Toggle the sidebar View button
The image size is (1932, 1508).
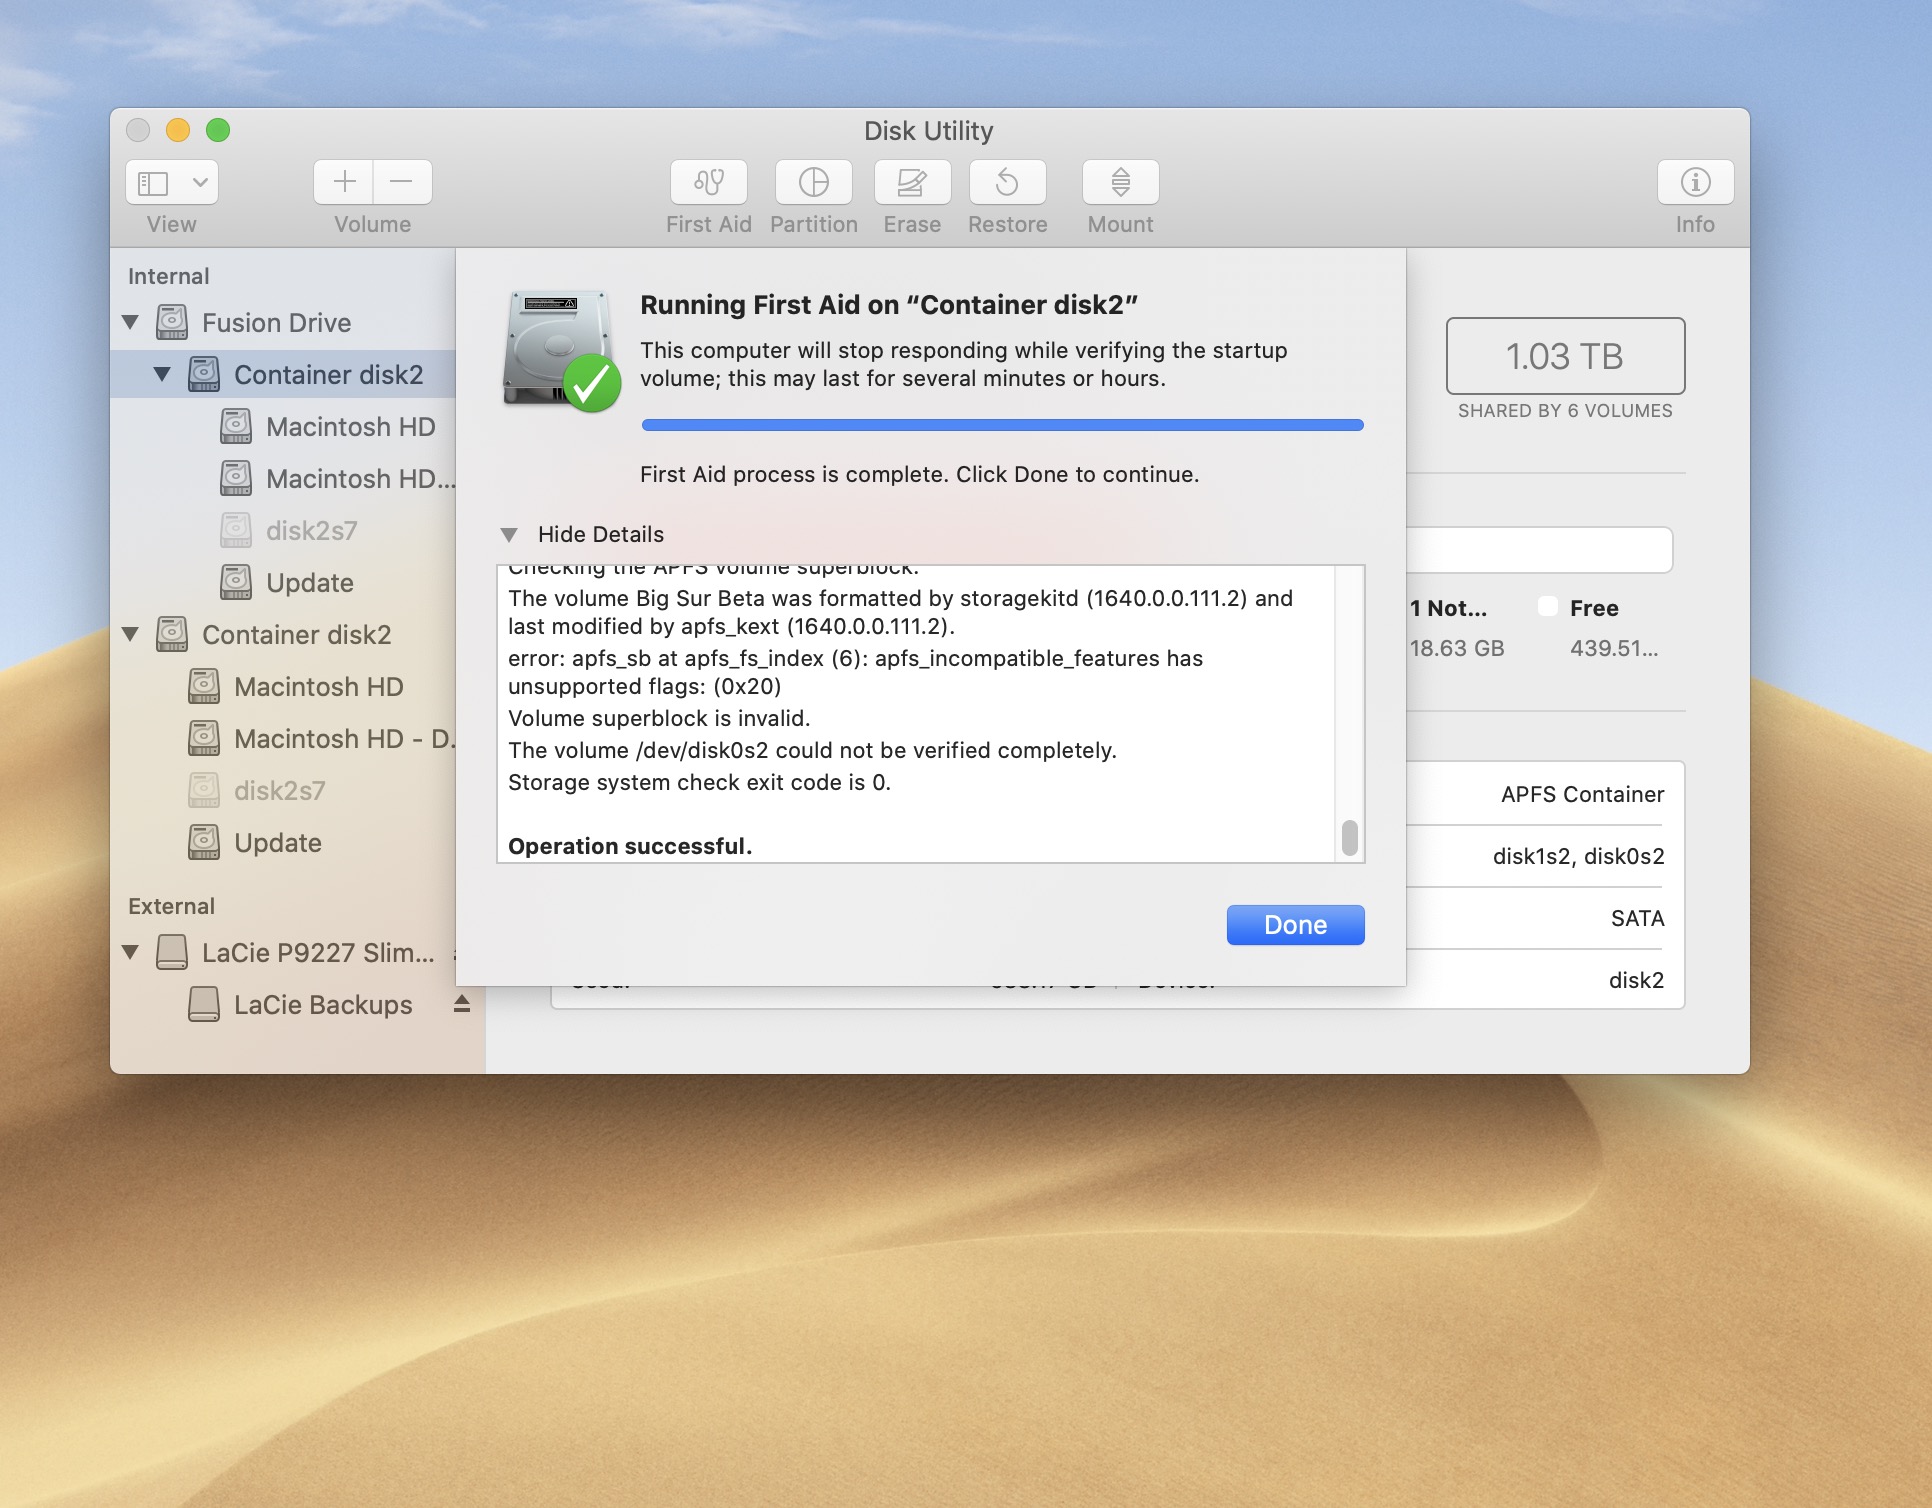[x=154, y=183]
